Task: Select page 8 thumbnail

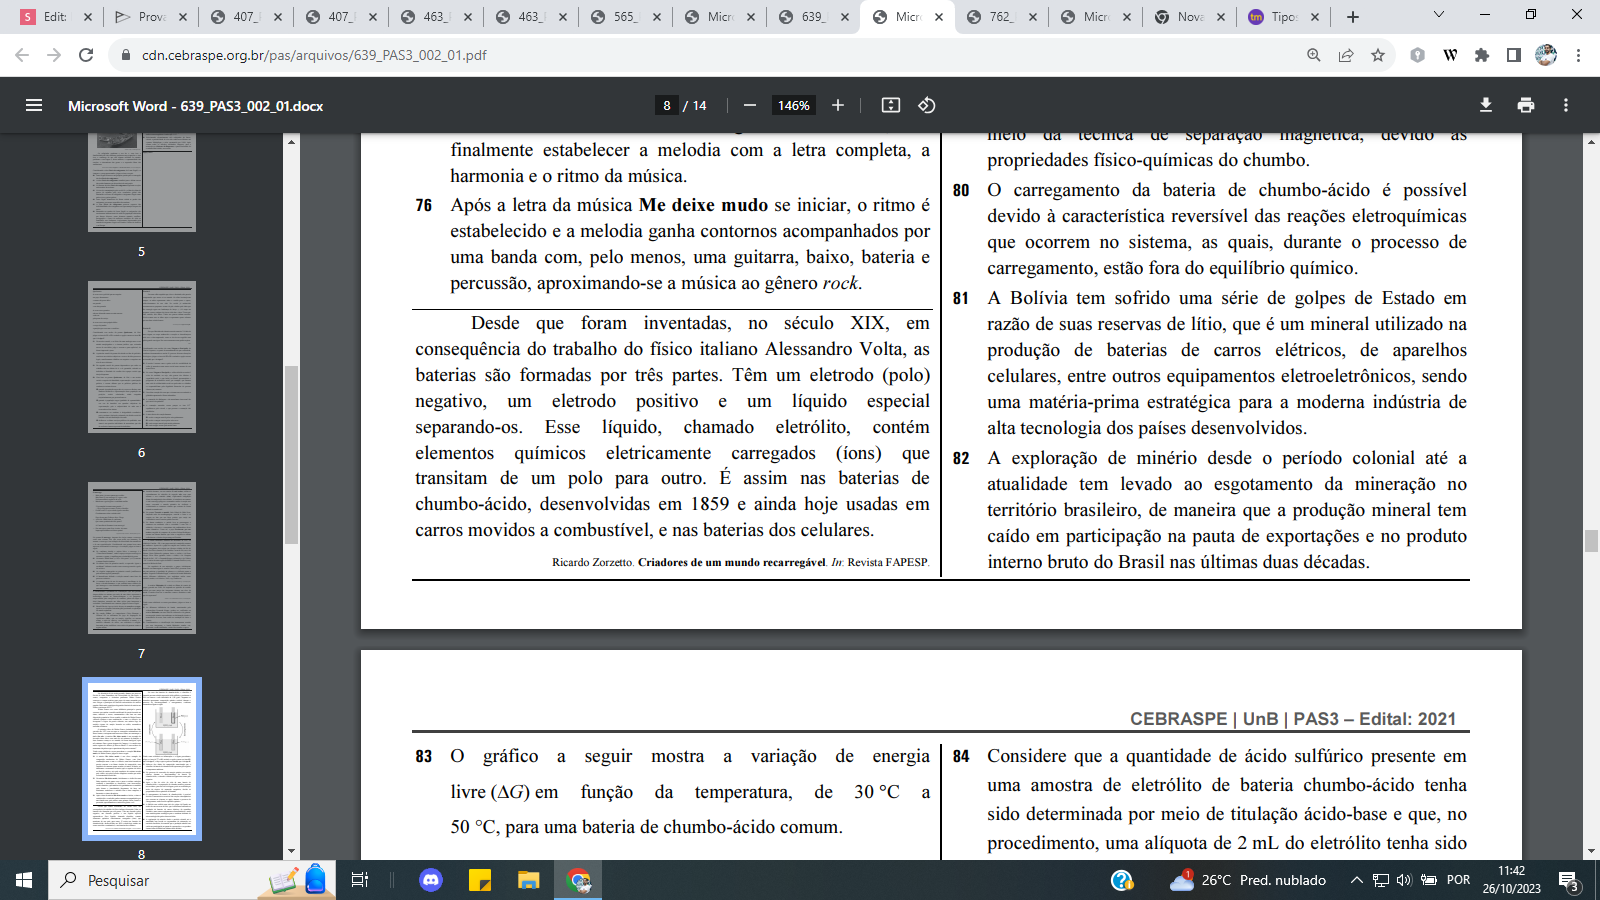Action: click(x=142, y=759)
